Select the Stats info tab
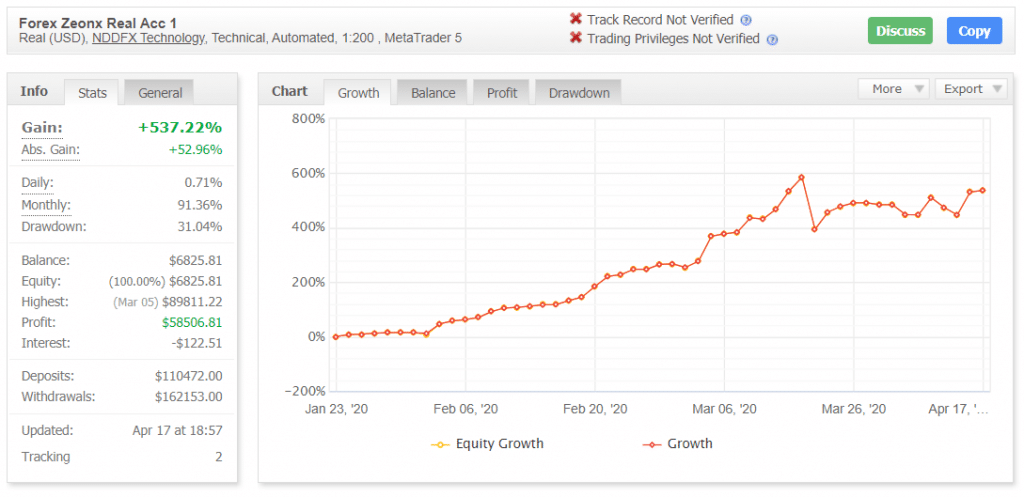Viewport: 1024px width, 497px height. coord(92,93)
